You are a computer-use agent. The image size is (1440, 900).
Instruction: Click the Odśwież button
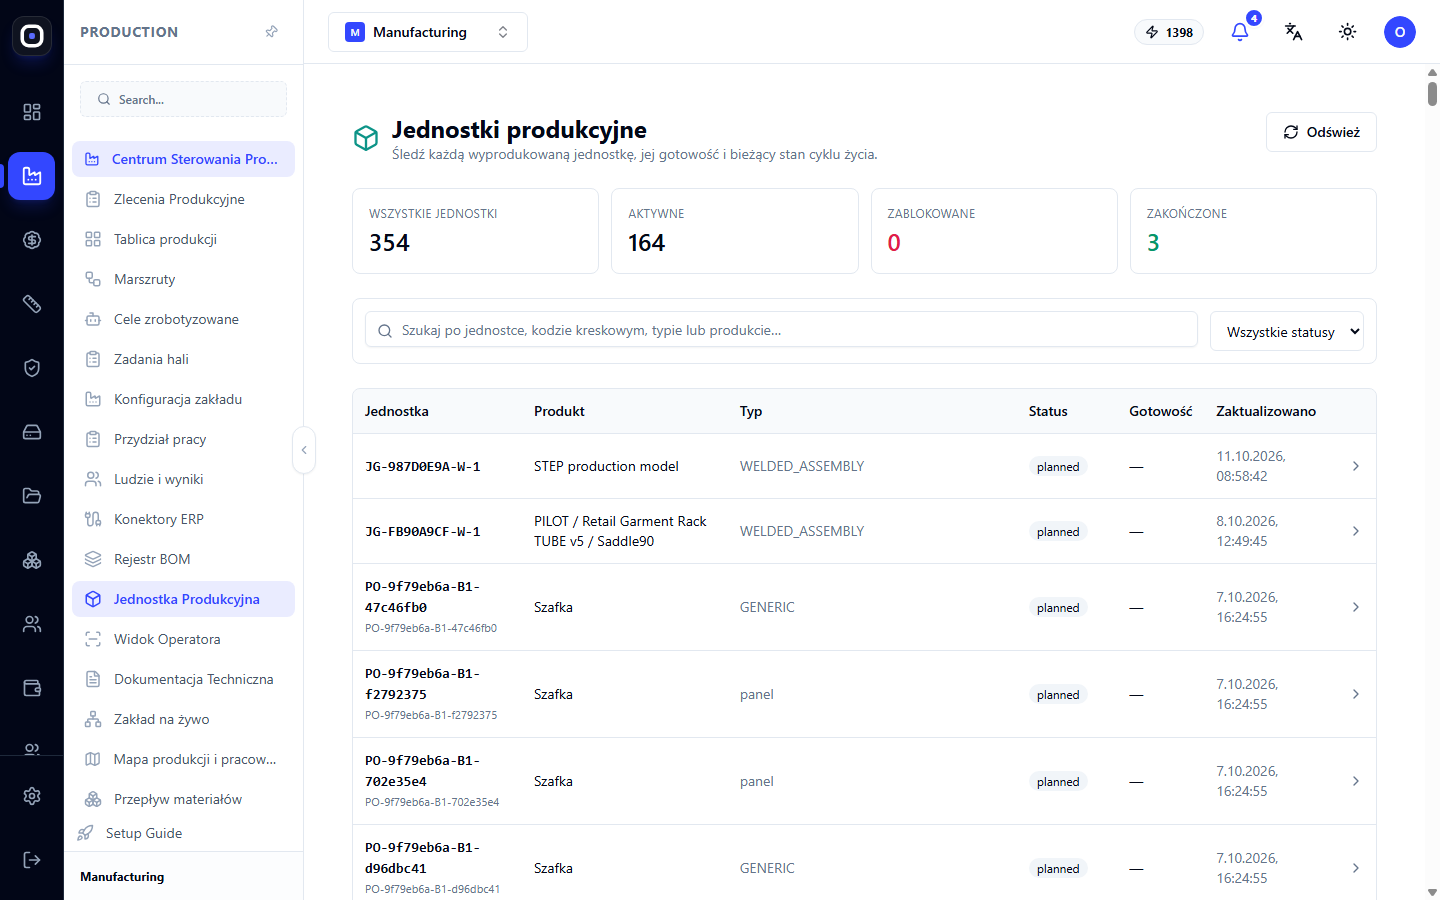1321,132
